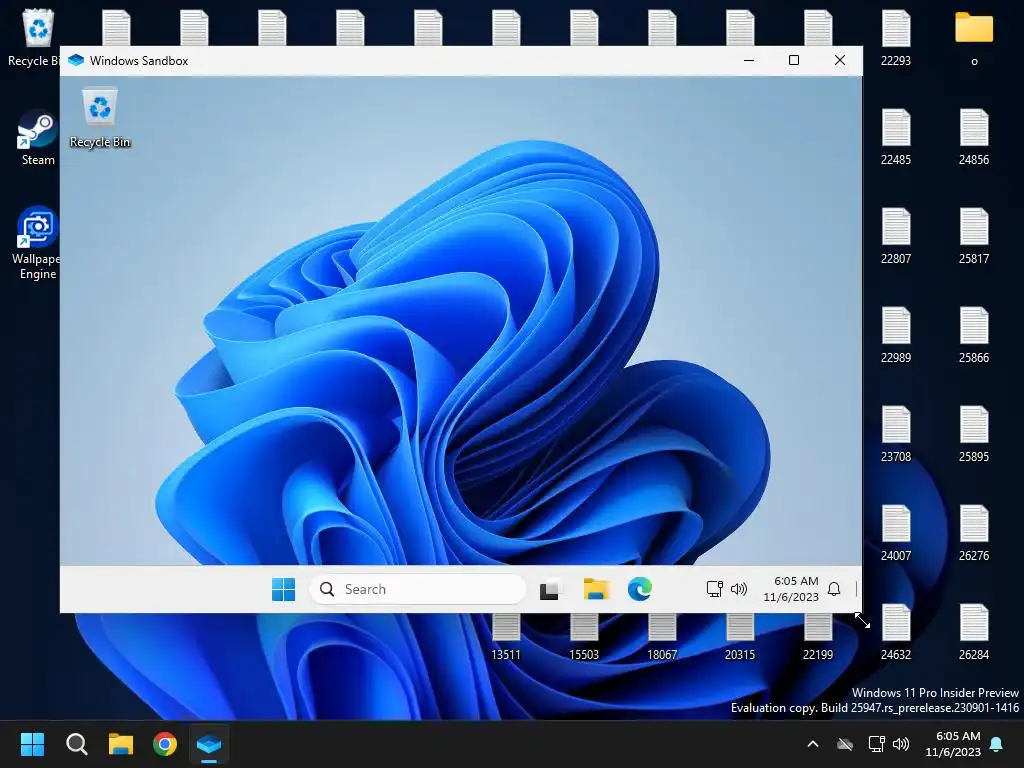Open File Explorer in the Sandbox taskbar
This screenshot has width=1024, height=768.
point(596,589)
